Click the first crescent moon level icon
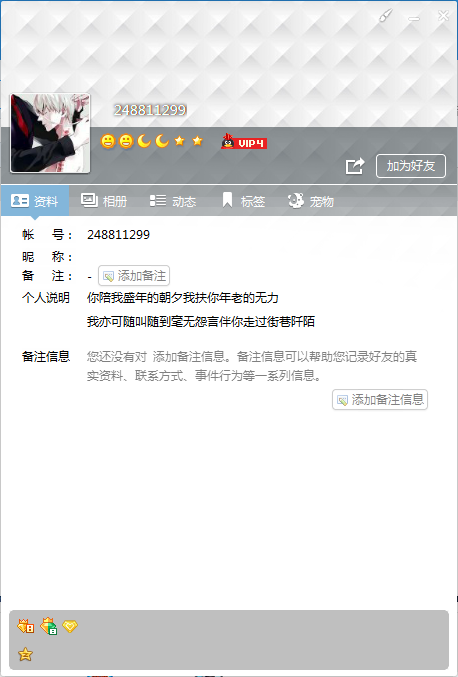 tap(144, 141)
